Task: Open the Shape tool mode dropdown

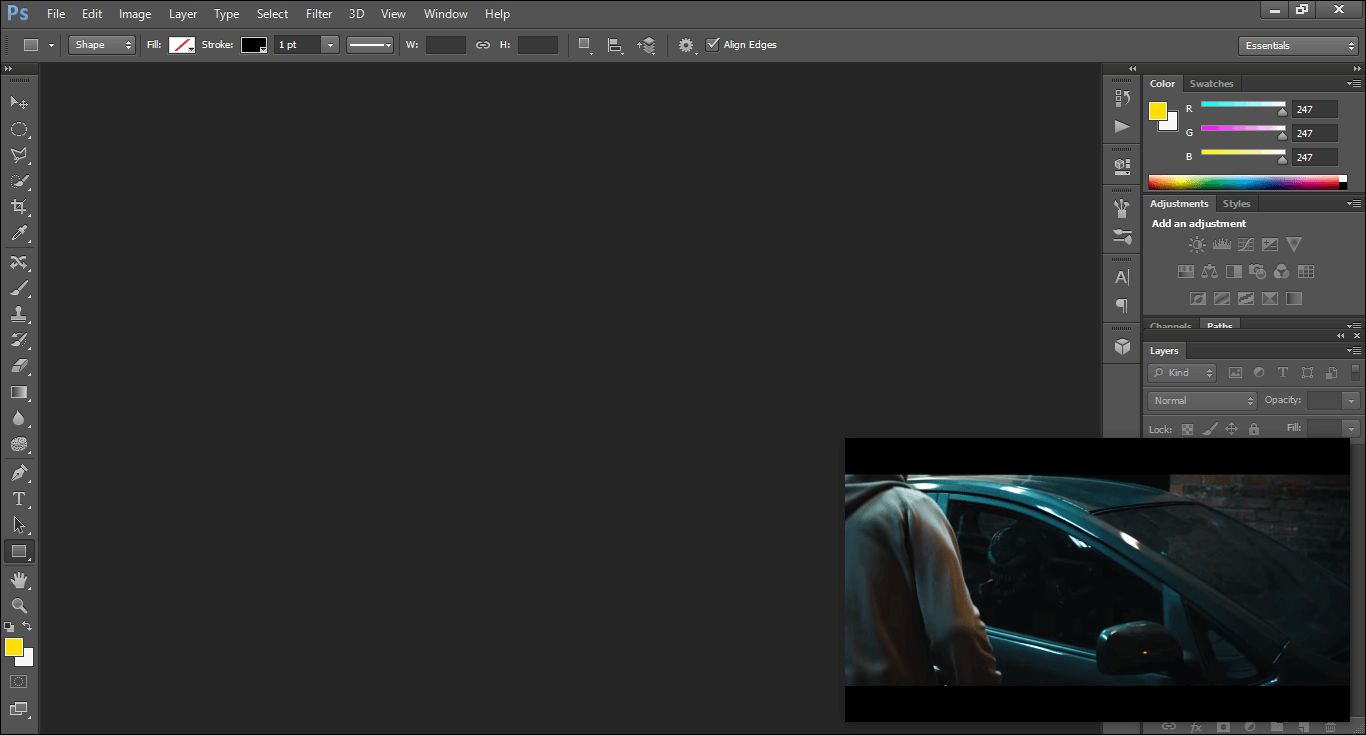Action: pos(102,45)
